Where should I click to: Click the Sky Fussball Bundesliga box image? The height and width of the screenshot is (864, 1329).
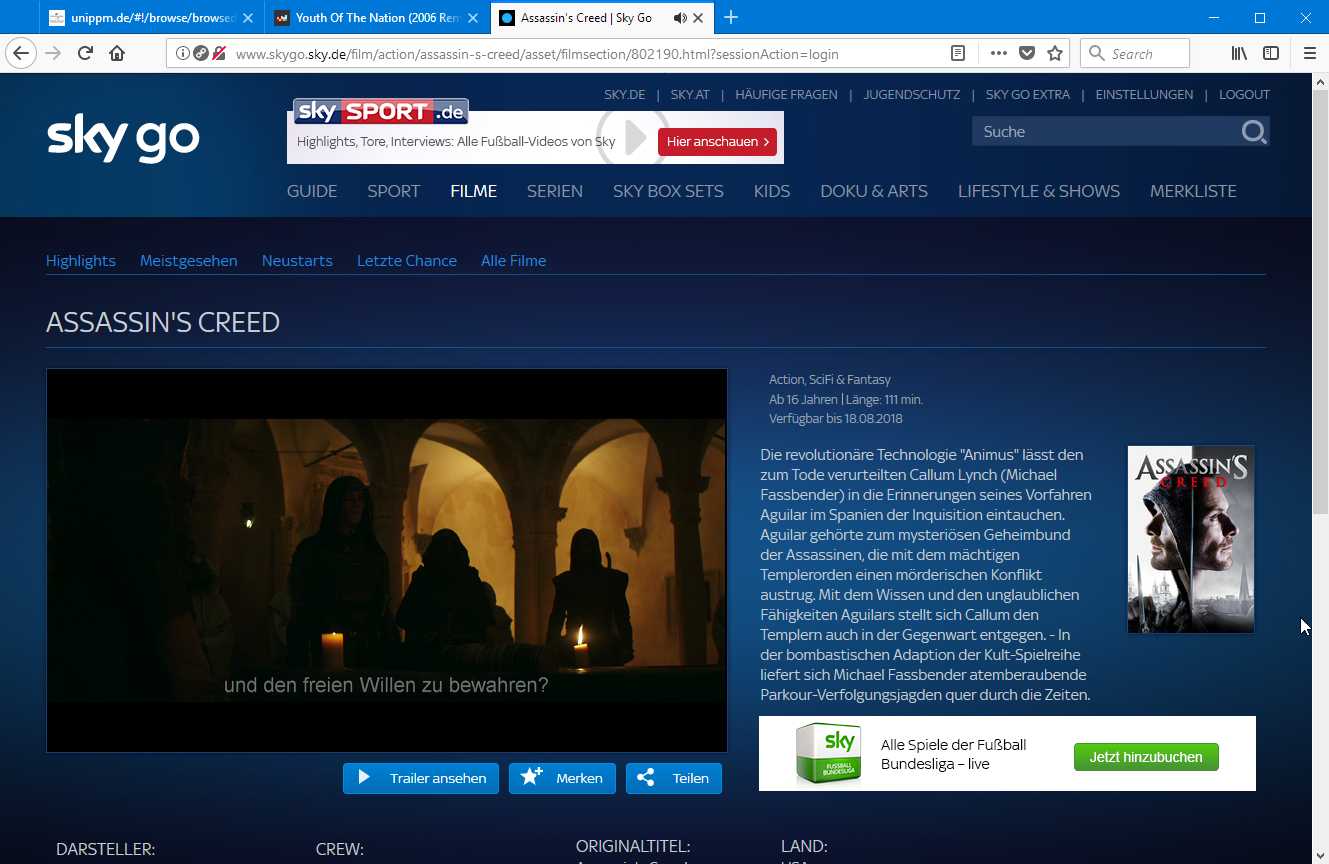point(827,753)
